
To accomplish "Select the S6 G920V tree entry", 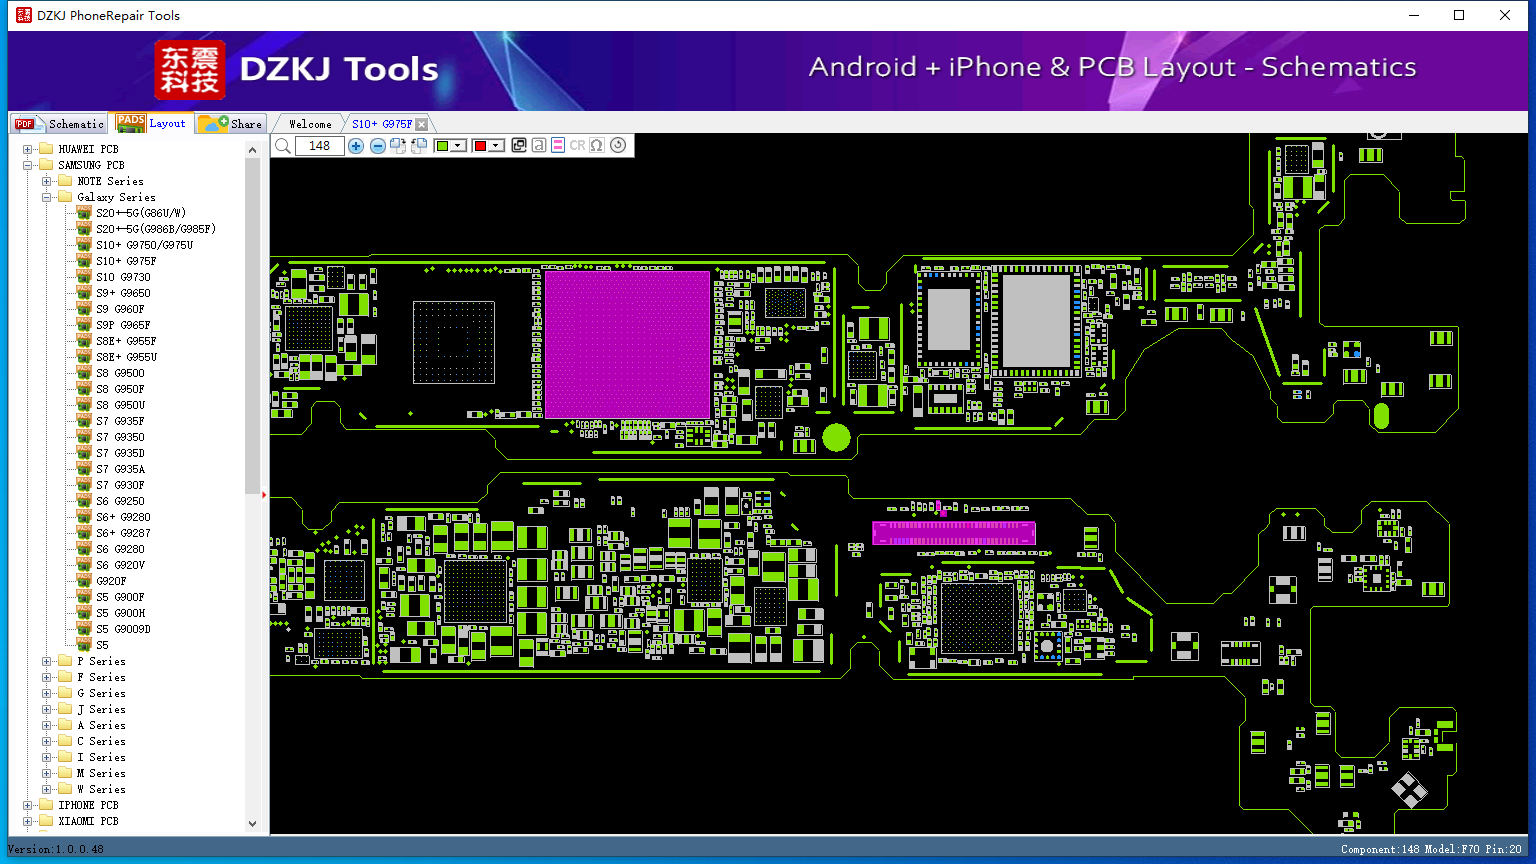I will point(120,565).
